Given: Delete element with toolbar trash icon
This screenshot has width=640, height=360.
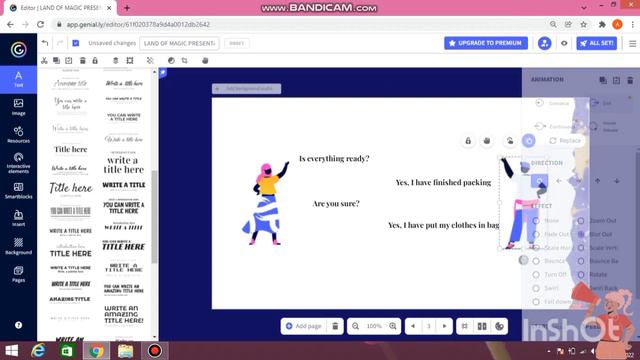Looking at the screenshot, I should 82,60.
